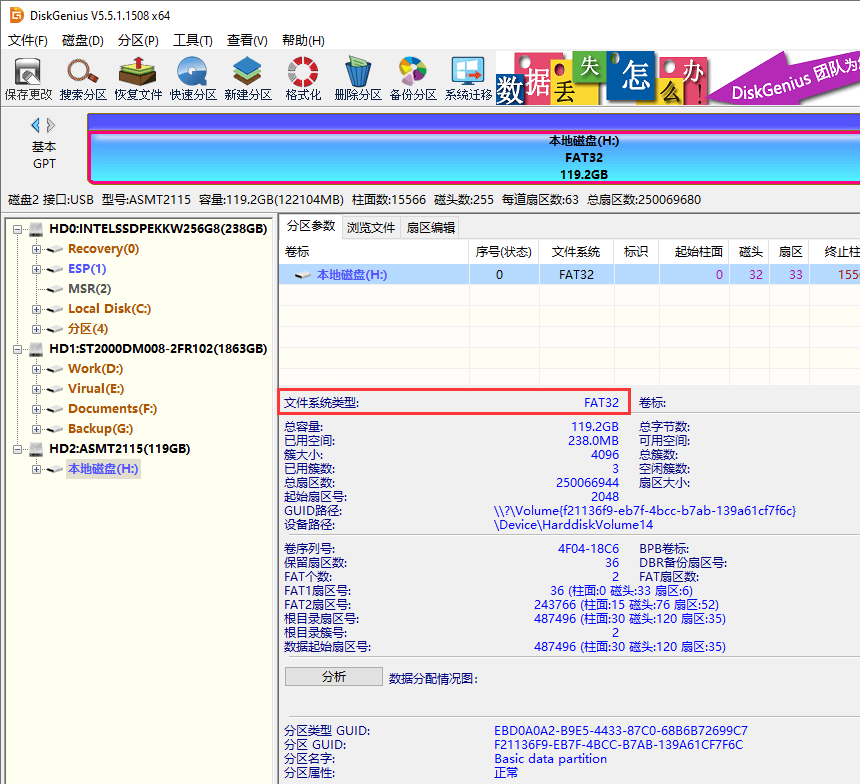Click the used space value 238.0MB
The image size is (860, 784).
(593, 441)
